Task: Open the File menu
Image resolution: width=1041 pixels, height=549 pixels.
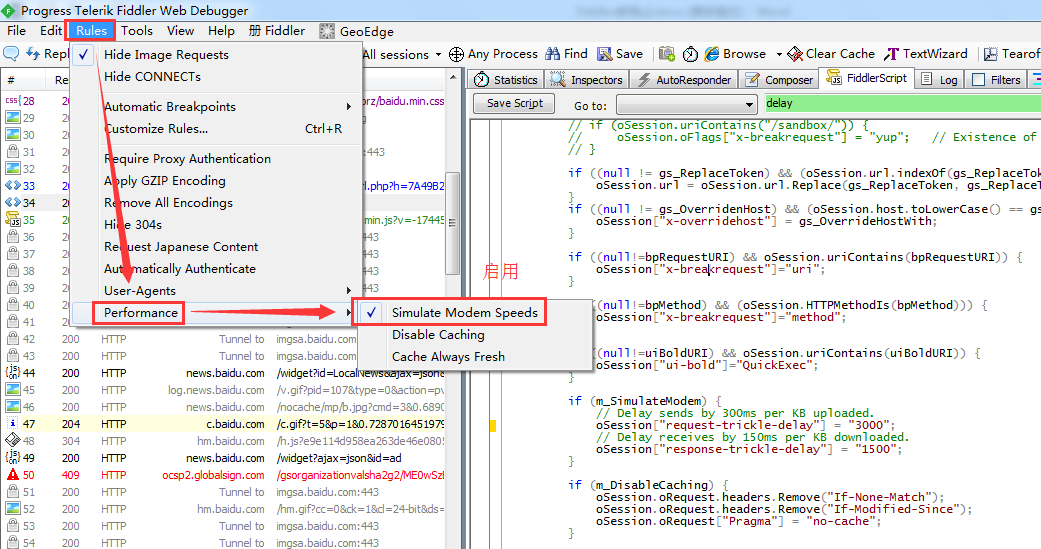Action: point(16,31)
